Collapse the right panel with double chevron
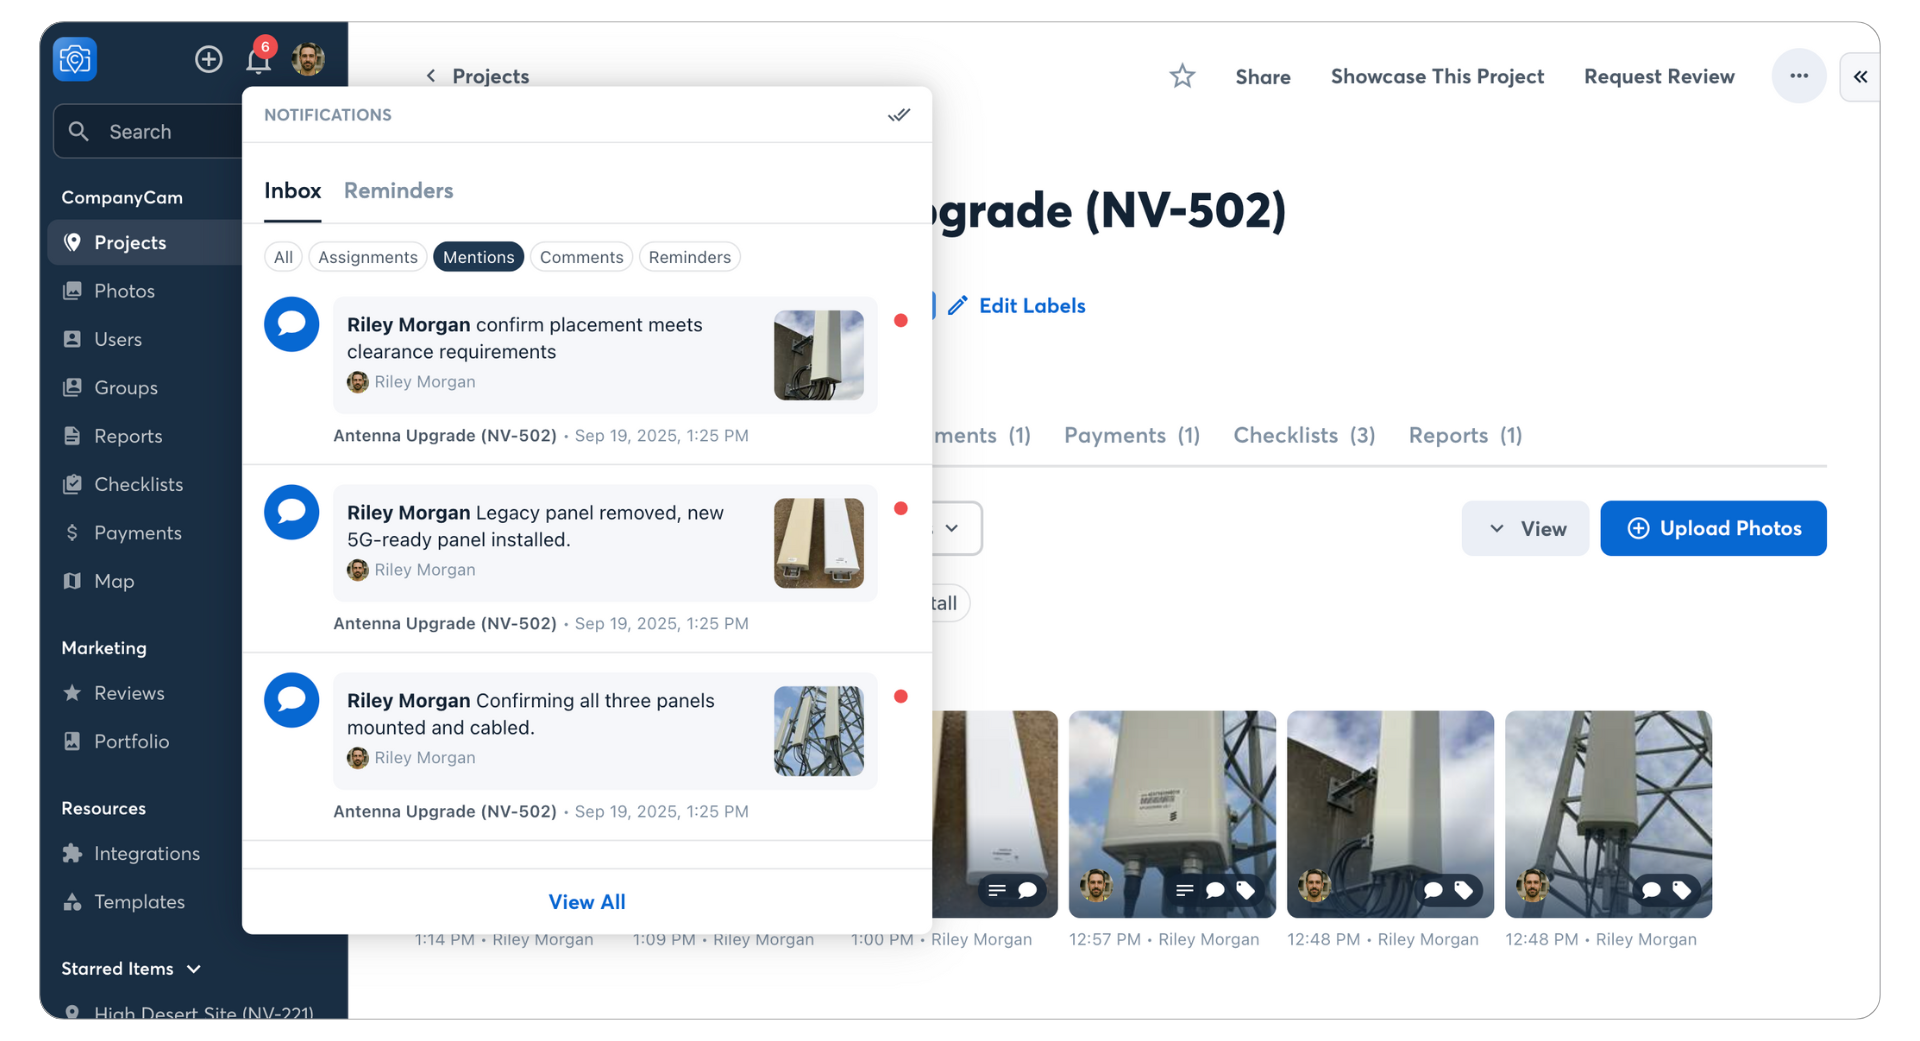The width and height of the screenshot is (1920, 1041). coord(1860,77)
